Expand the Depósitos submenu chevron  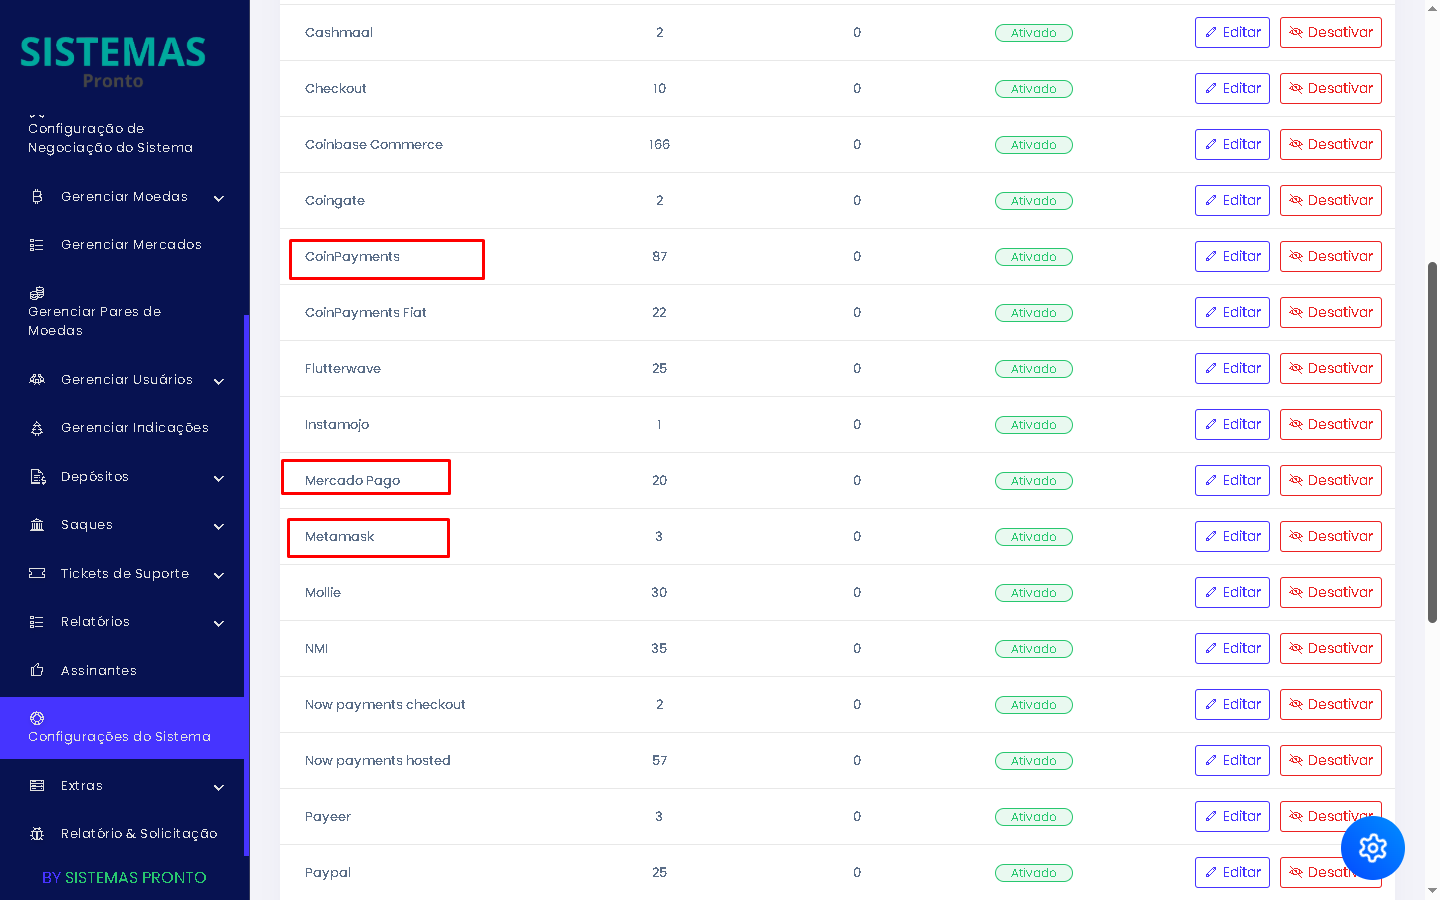tap(219, 478)
